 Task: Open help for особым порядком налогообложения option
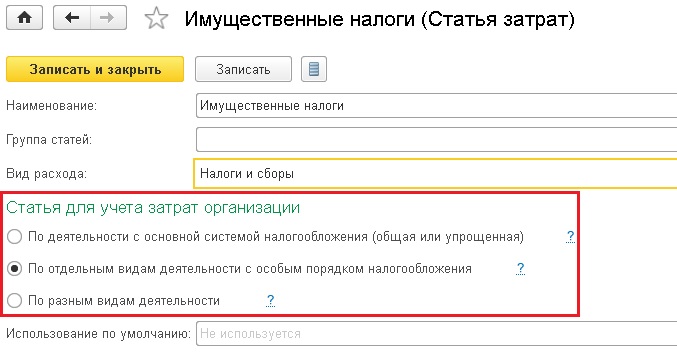520,269
